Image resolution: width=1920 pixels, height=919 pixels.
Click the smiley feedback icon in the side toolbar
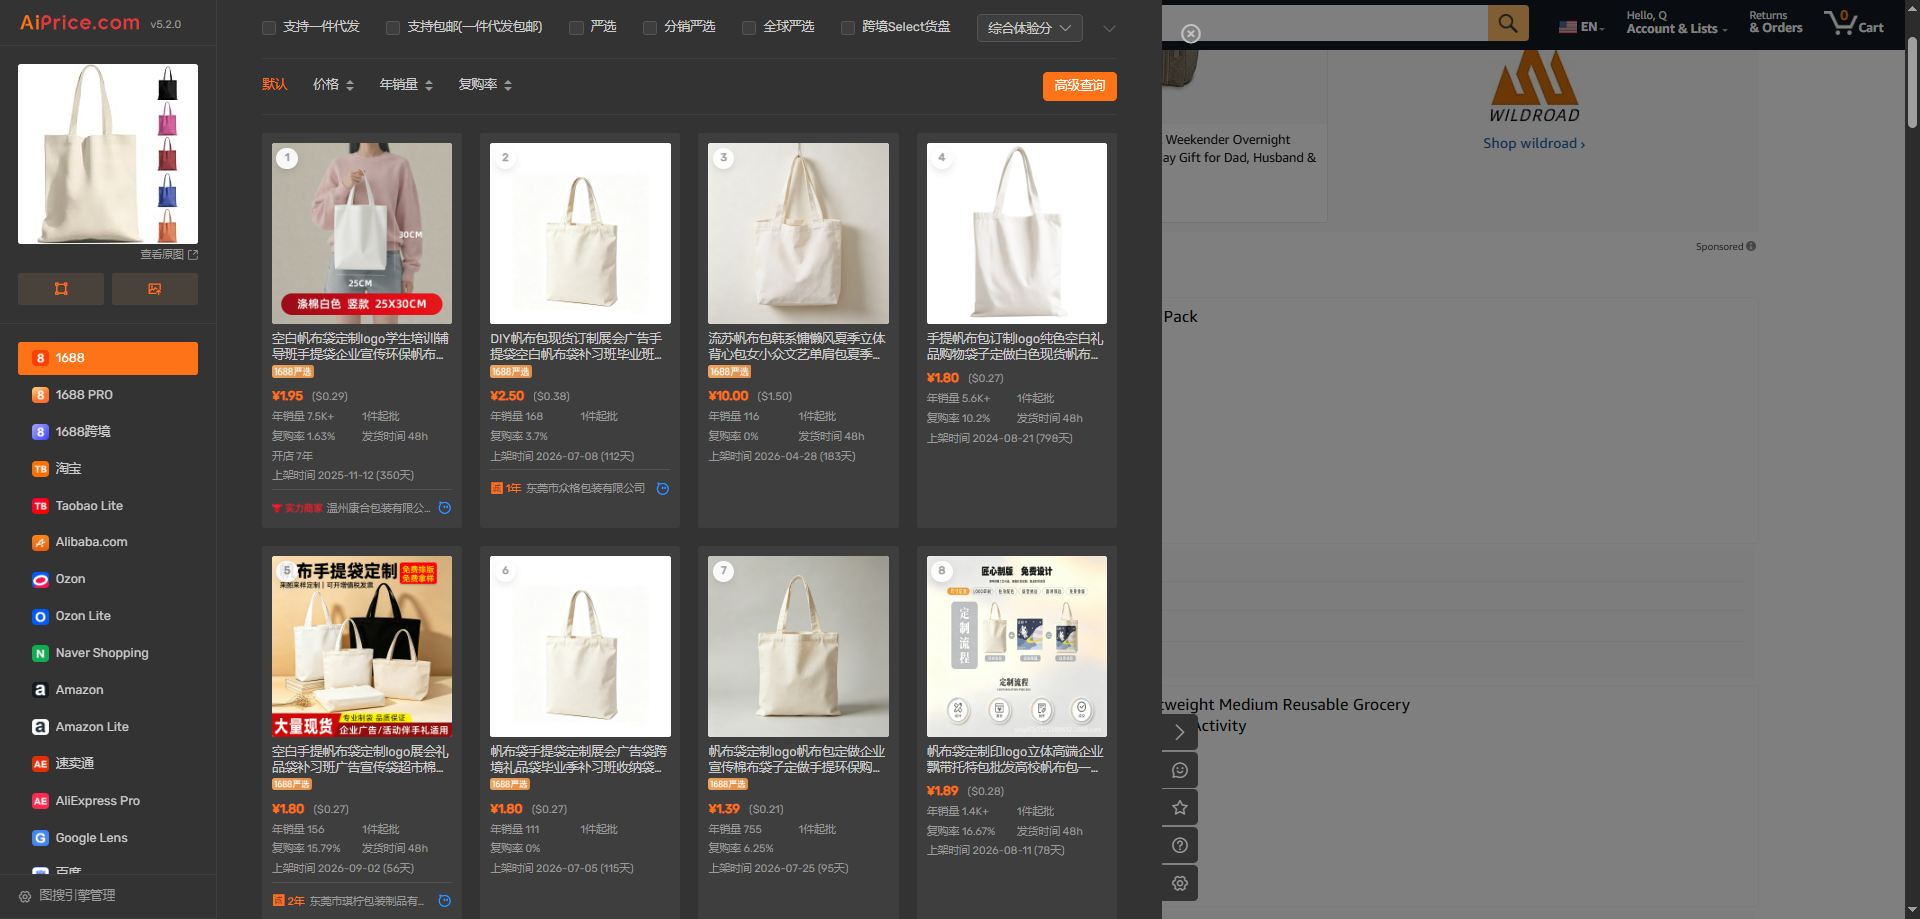[x=1180, y=770]
